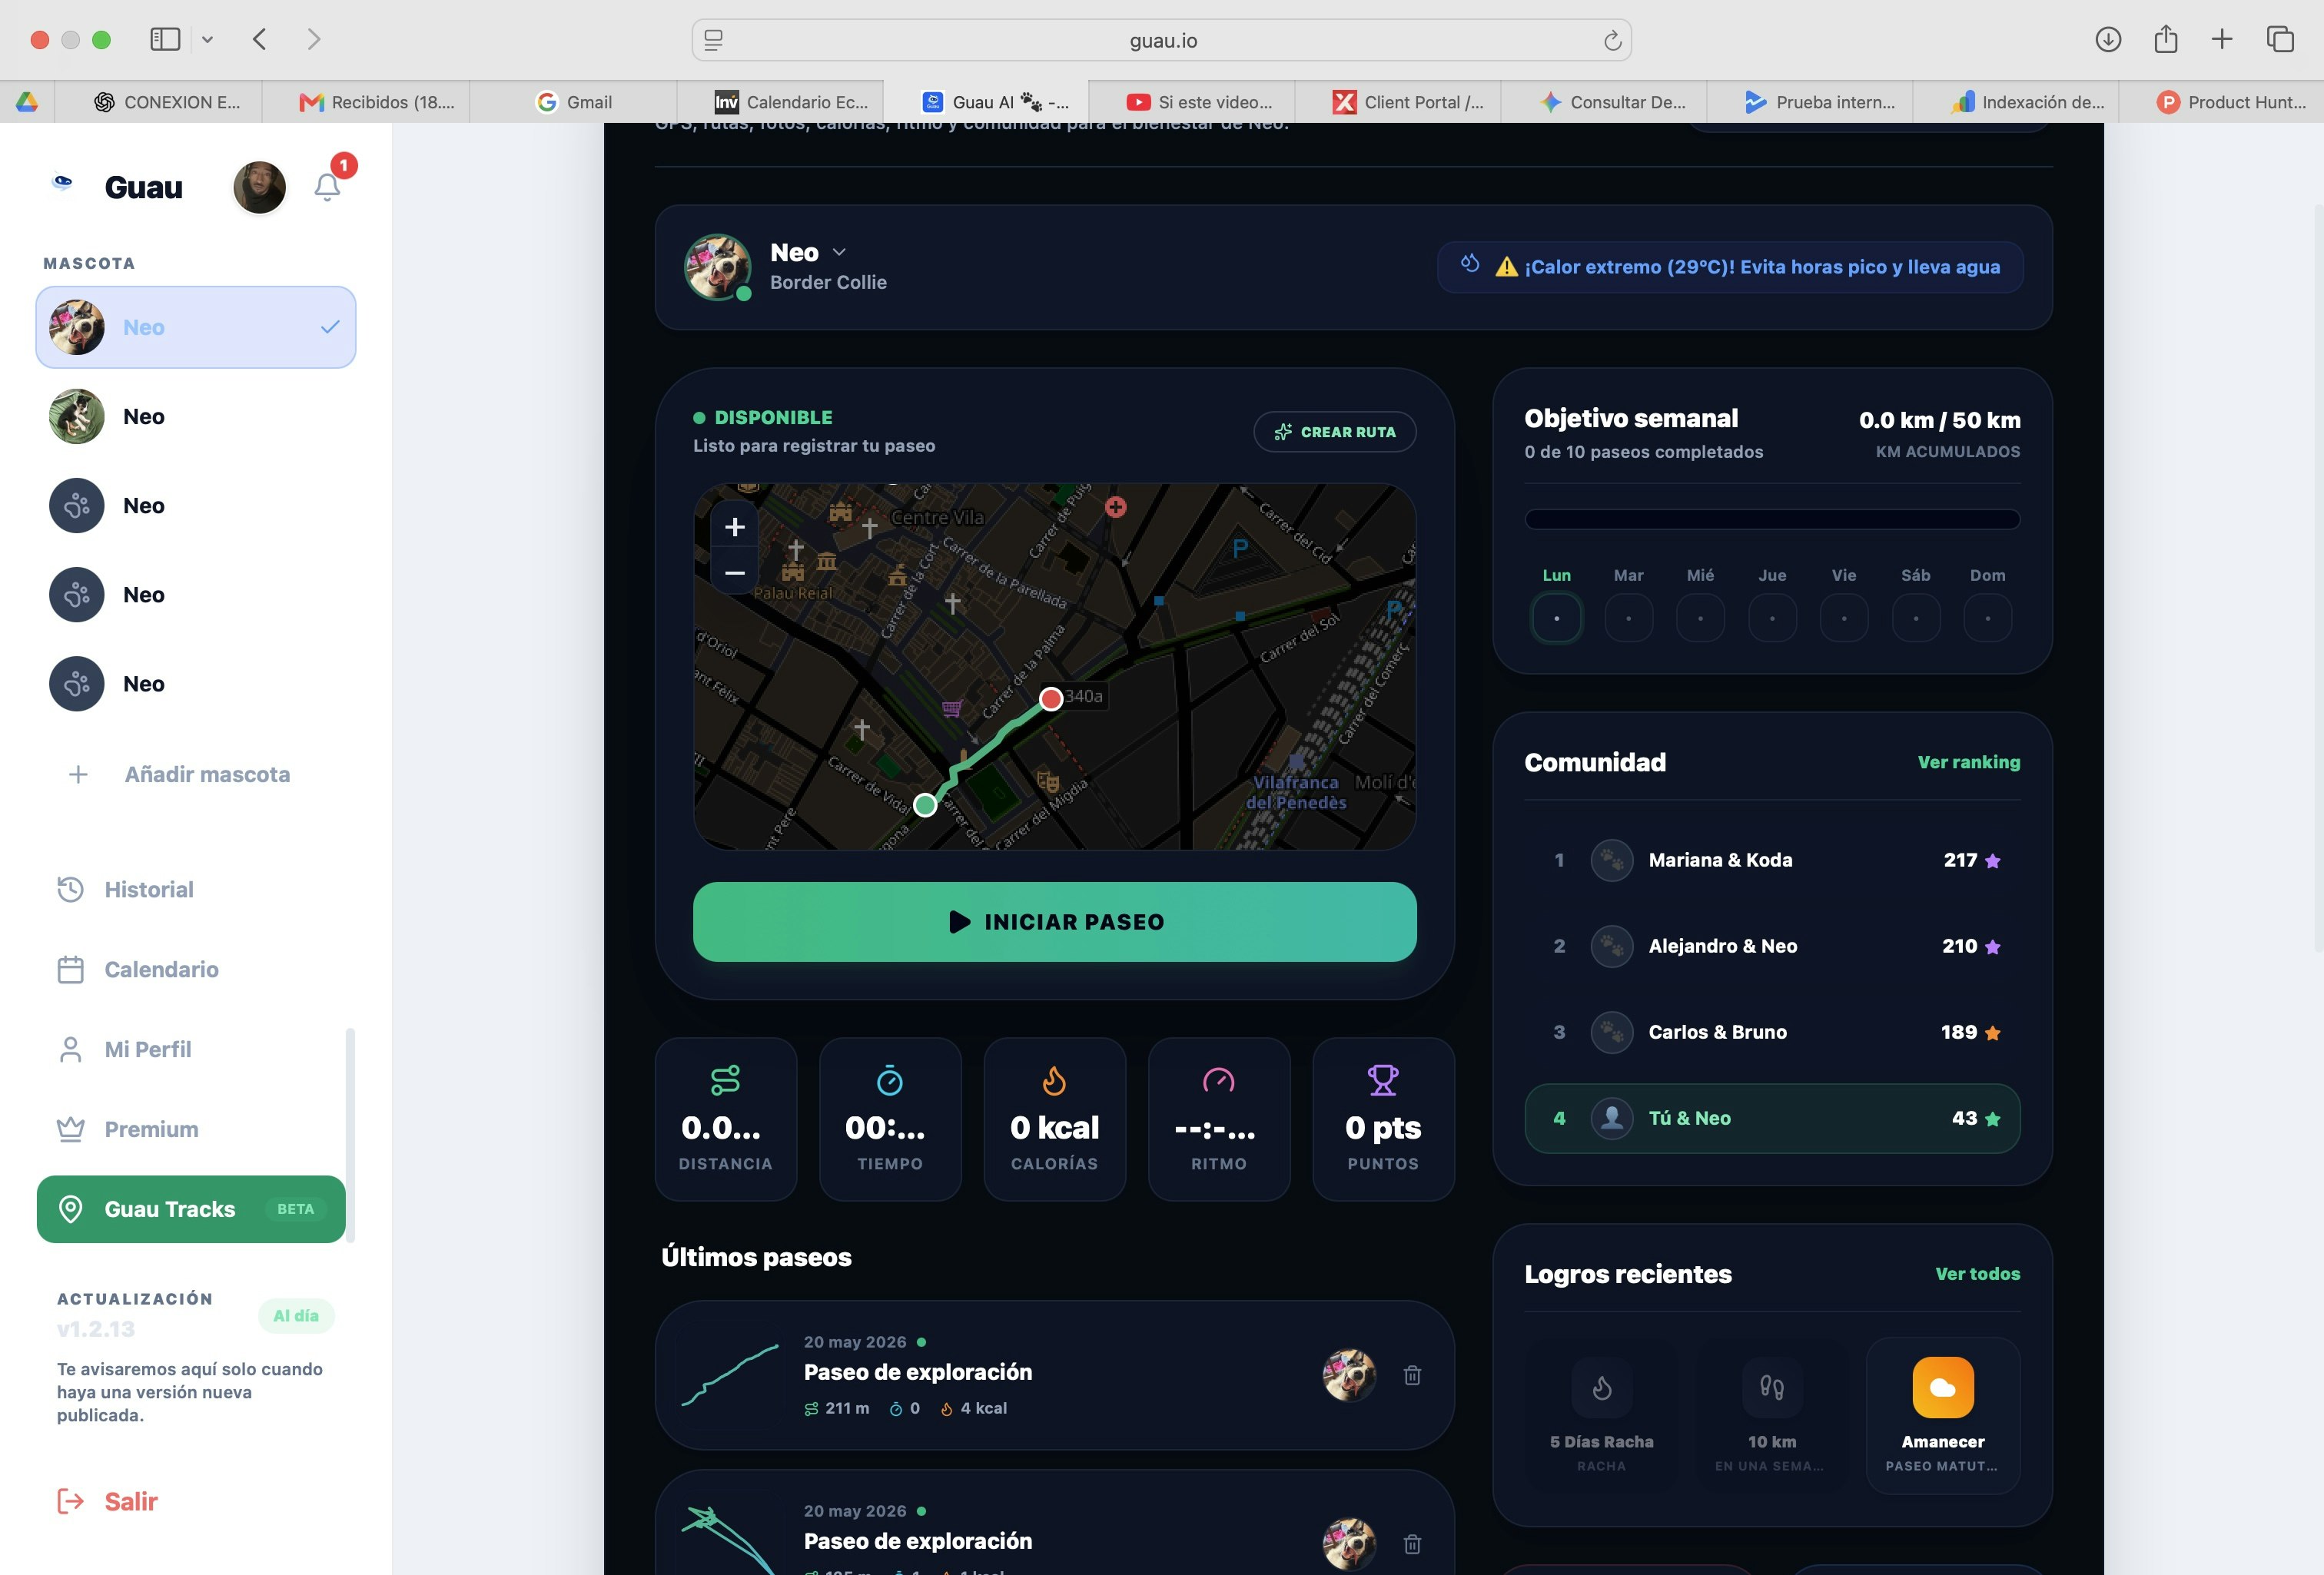Viewport: 2324px width, 1575px height.
Task: Select the Sáb day box
Action: tap(1916, 618)
